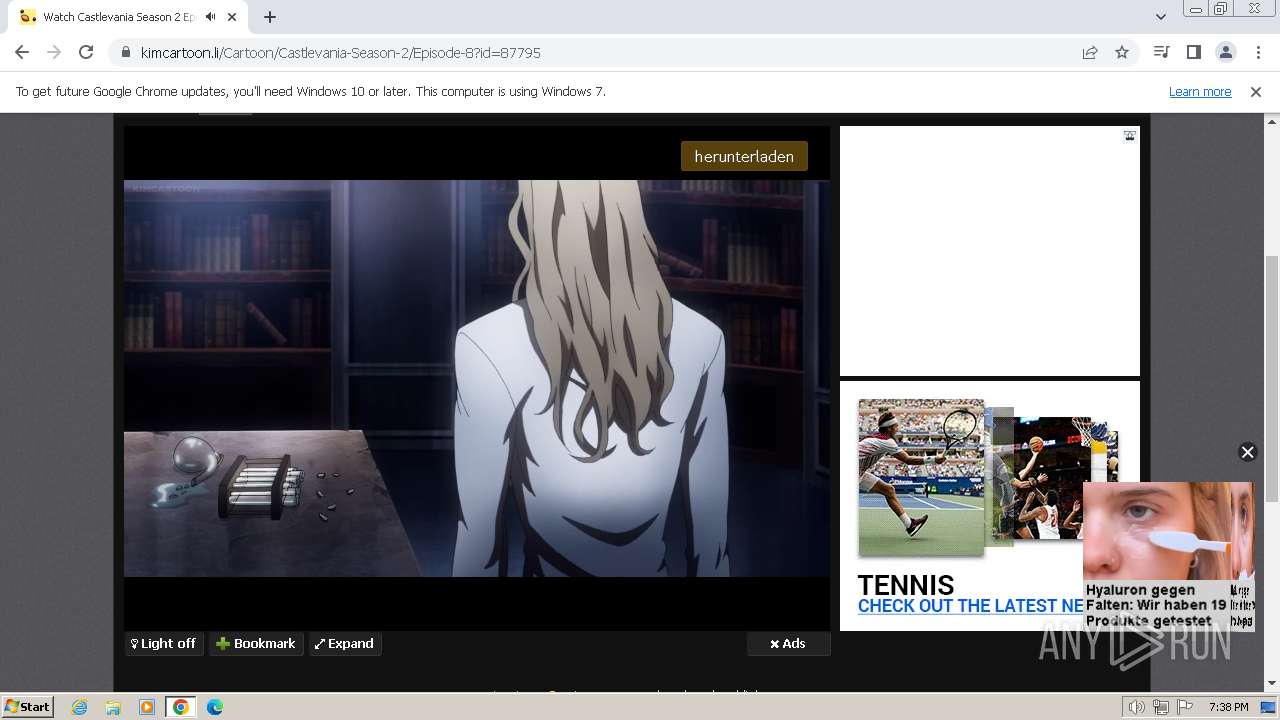Viewport: 1280px width, 720px height.
Task: Open tab search dropdown arrow
Action: (1160, 17)
